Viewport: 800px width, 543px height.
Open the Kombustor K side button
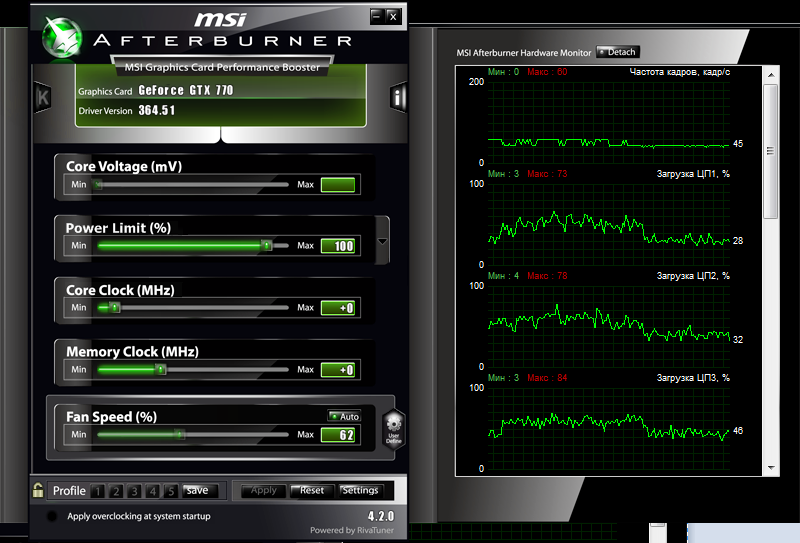pos(42,97)
